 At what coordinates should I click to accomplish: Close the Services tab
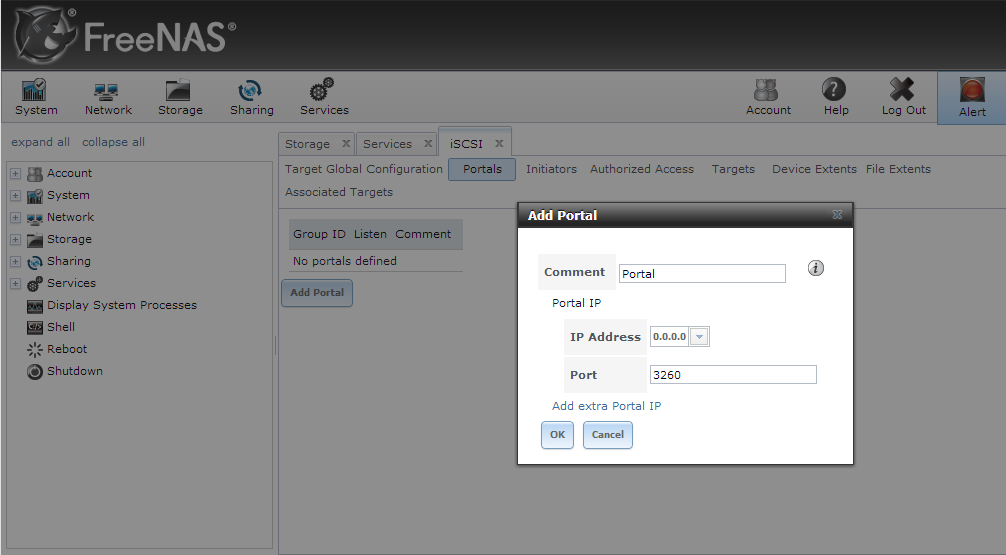click(x=428, y=144)
